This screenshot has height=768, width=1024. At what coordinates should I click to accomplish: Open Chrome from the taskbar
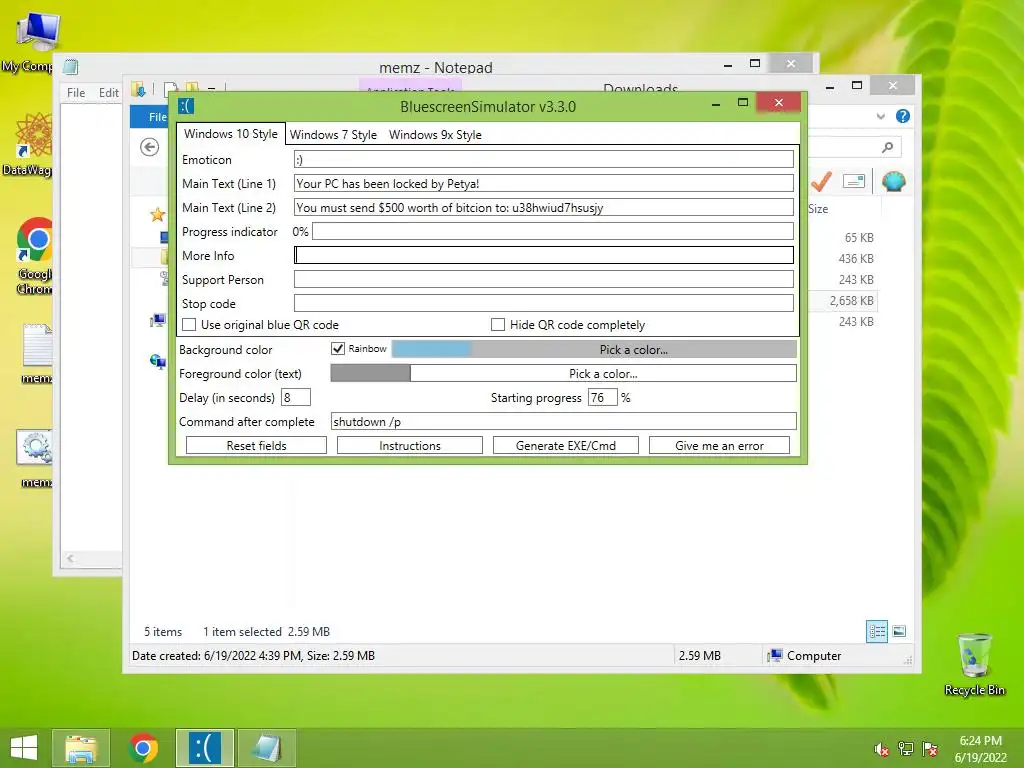[143, 748]
